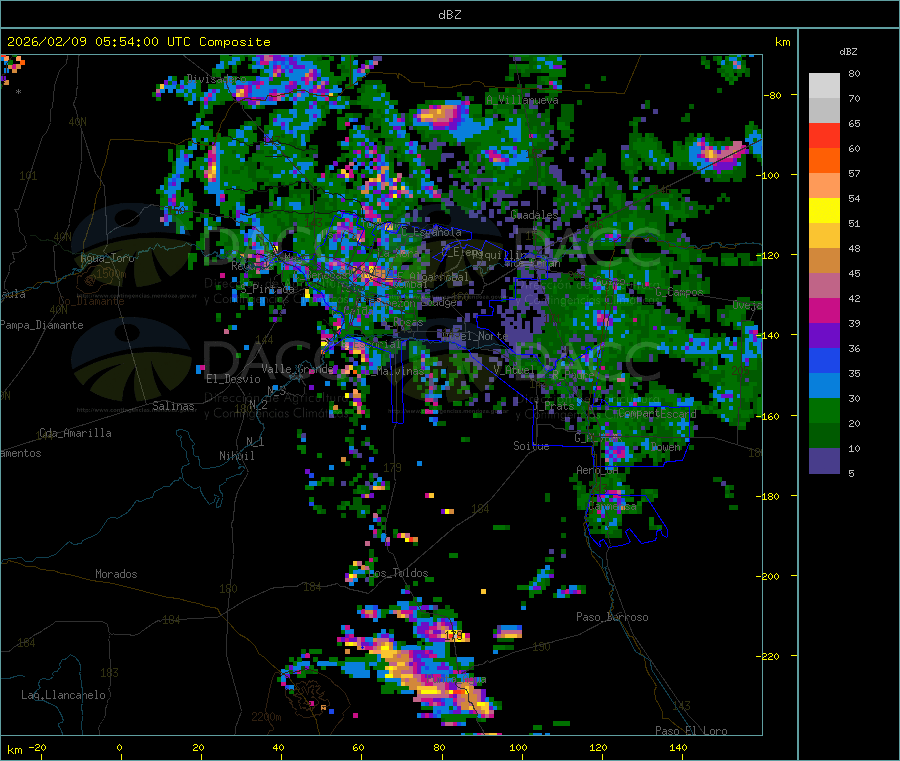Select the dark orange 57-60 dBZ swatch

[x=824, y=161]
